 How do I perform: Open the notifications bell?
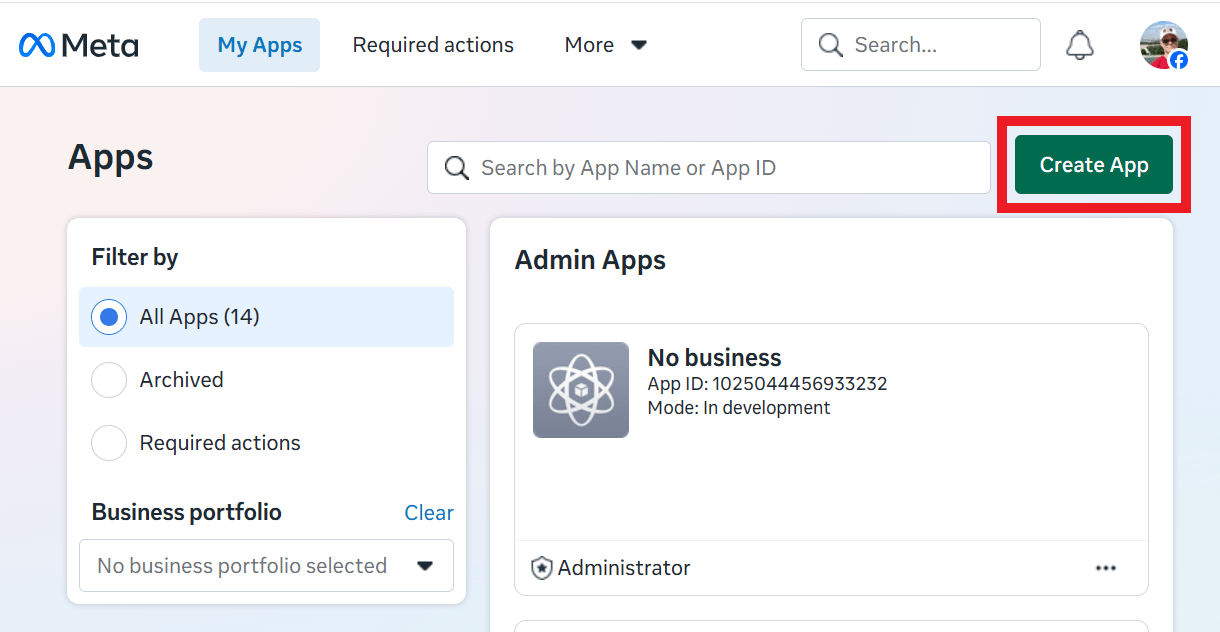tap(1080, 45)
